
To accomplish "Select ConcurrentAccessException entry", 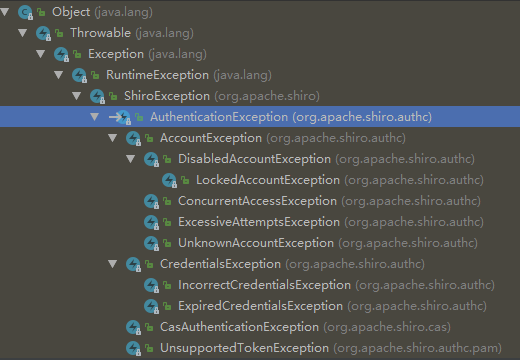I will click(329, 201).
